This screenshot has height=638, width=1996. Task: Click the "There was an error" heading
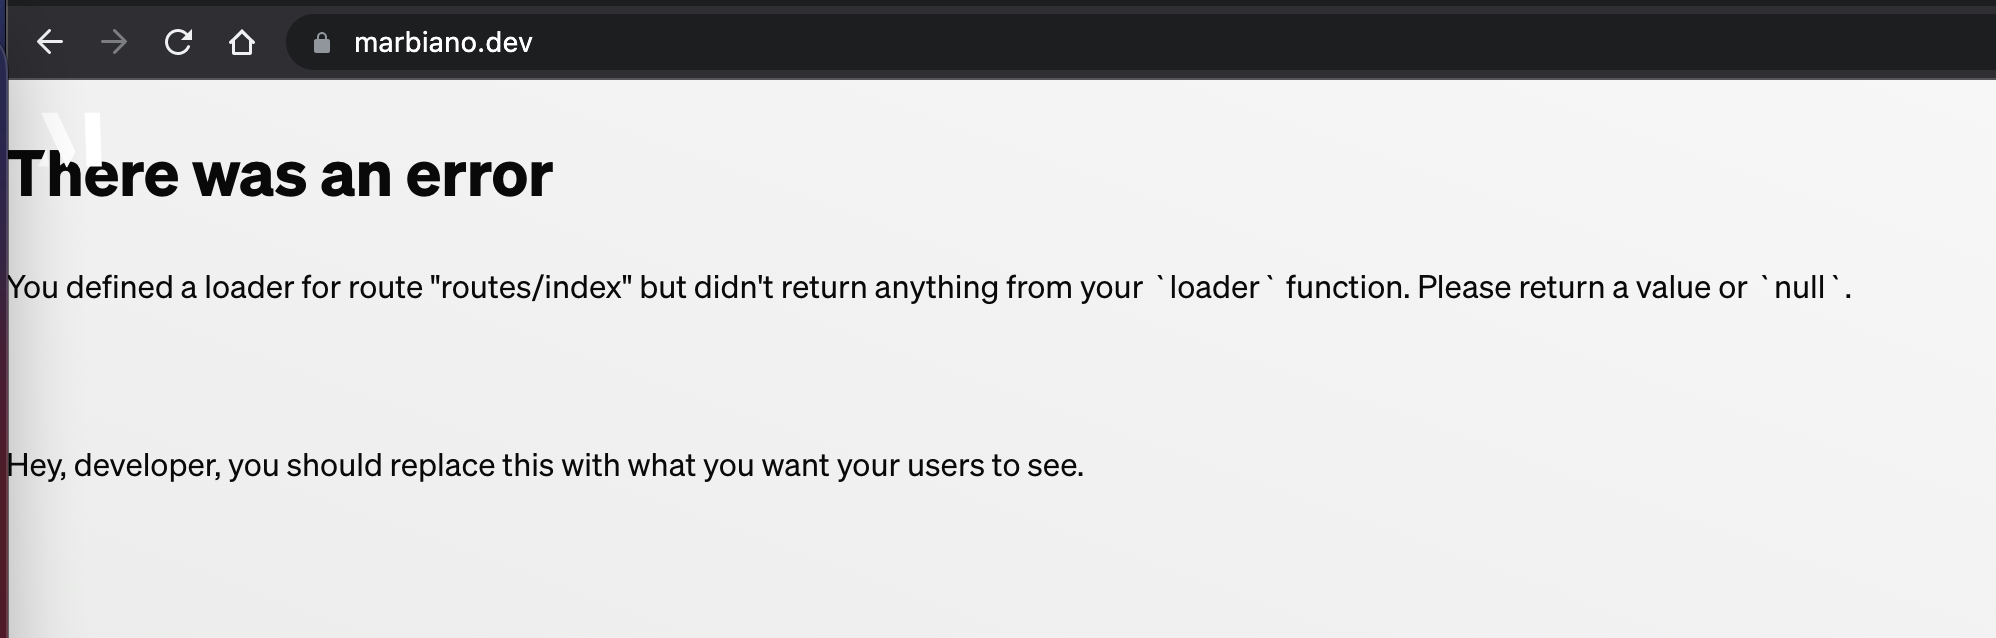point(280,174)
